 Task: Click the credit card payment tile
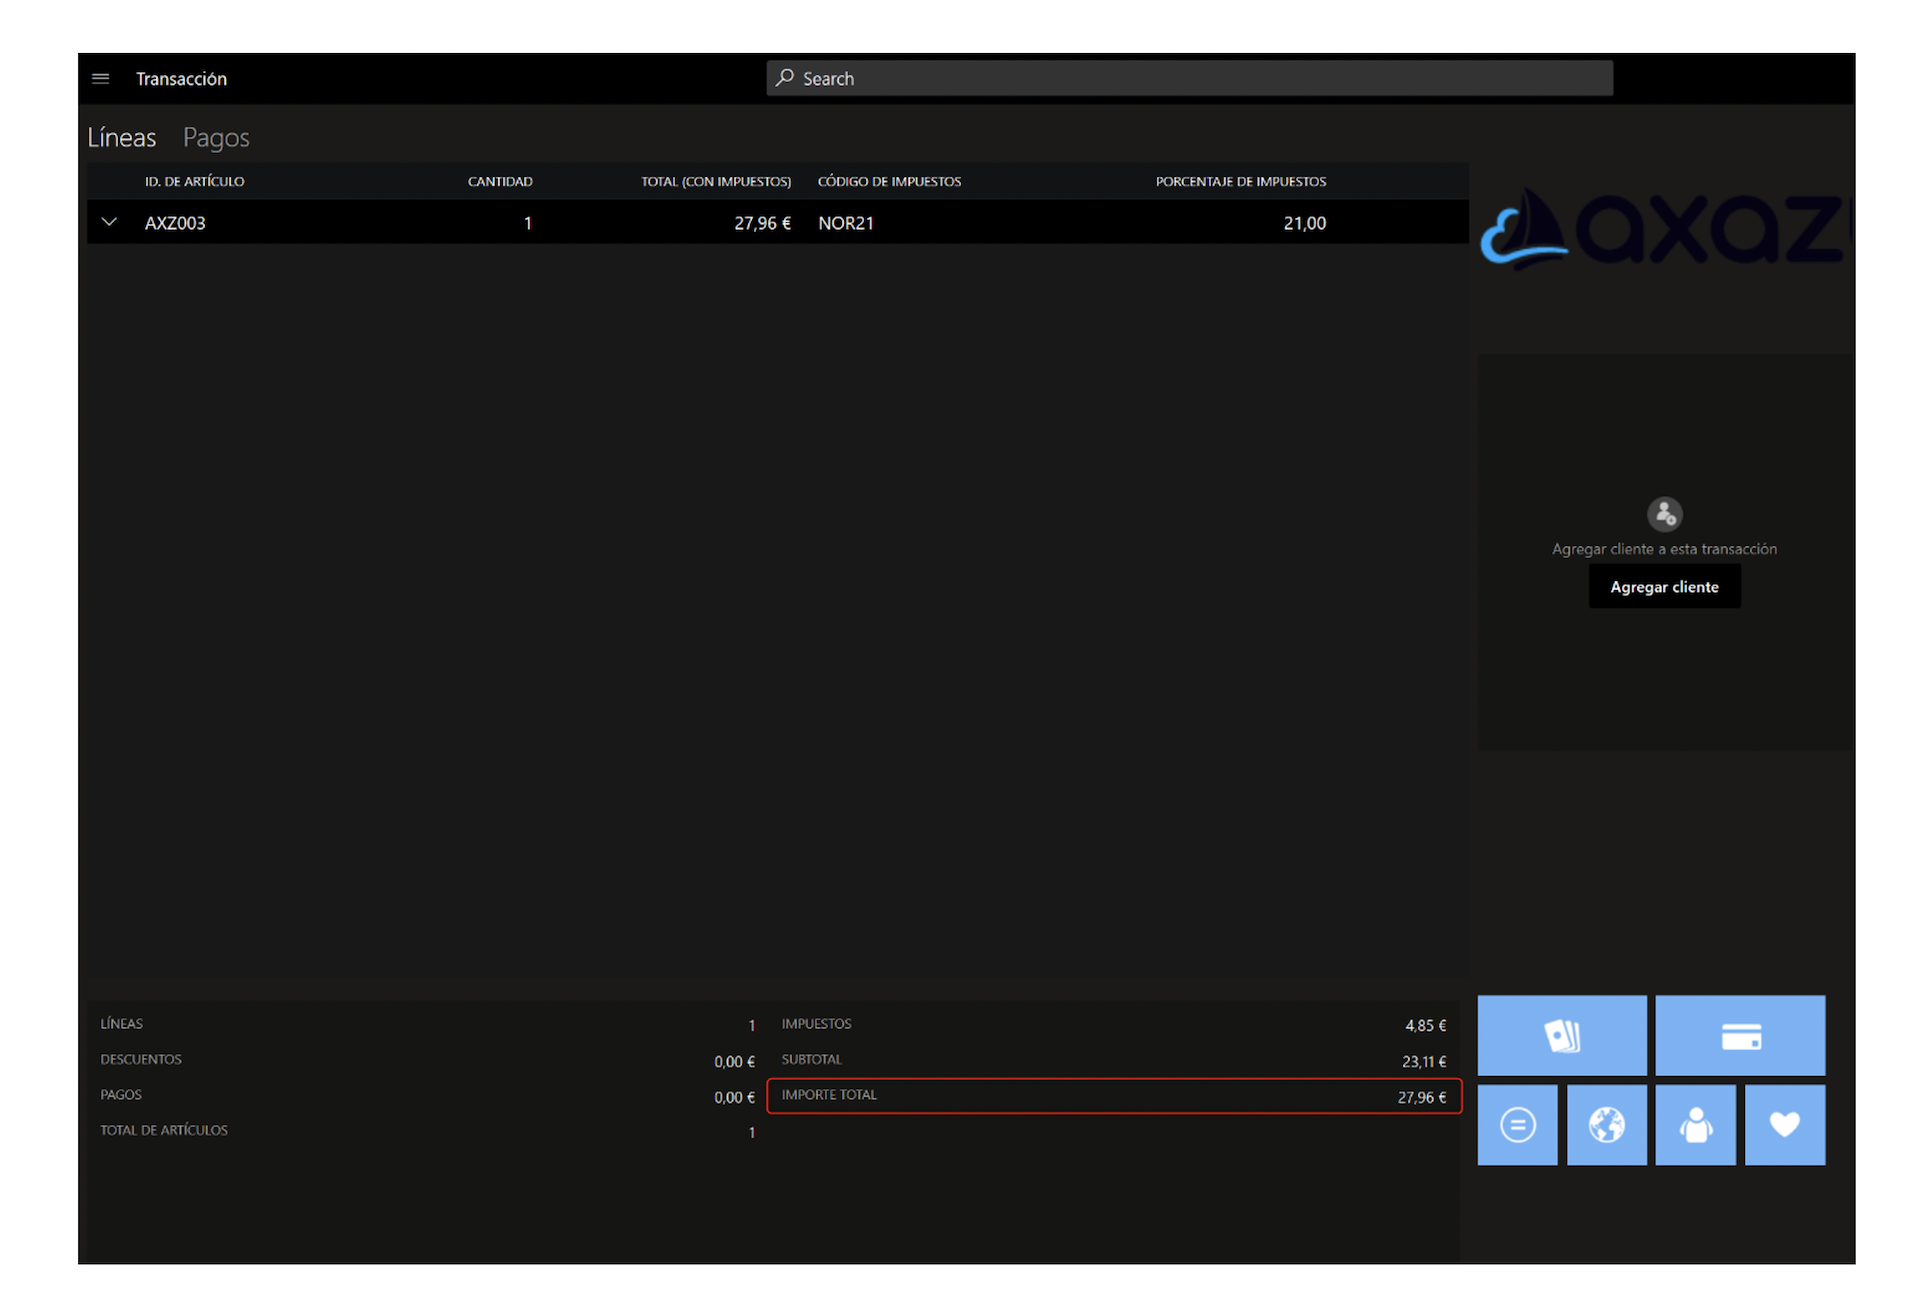[1740, 1035]
